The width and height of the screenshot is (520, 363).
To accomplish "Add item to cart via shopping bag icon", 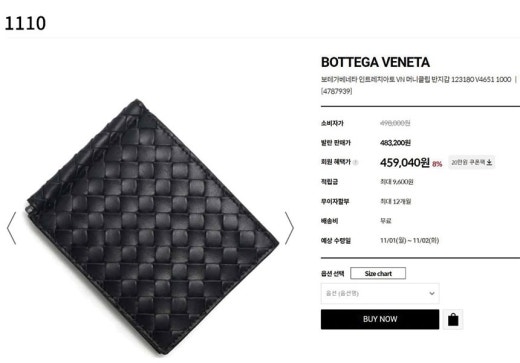I will (453, 320).
